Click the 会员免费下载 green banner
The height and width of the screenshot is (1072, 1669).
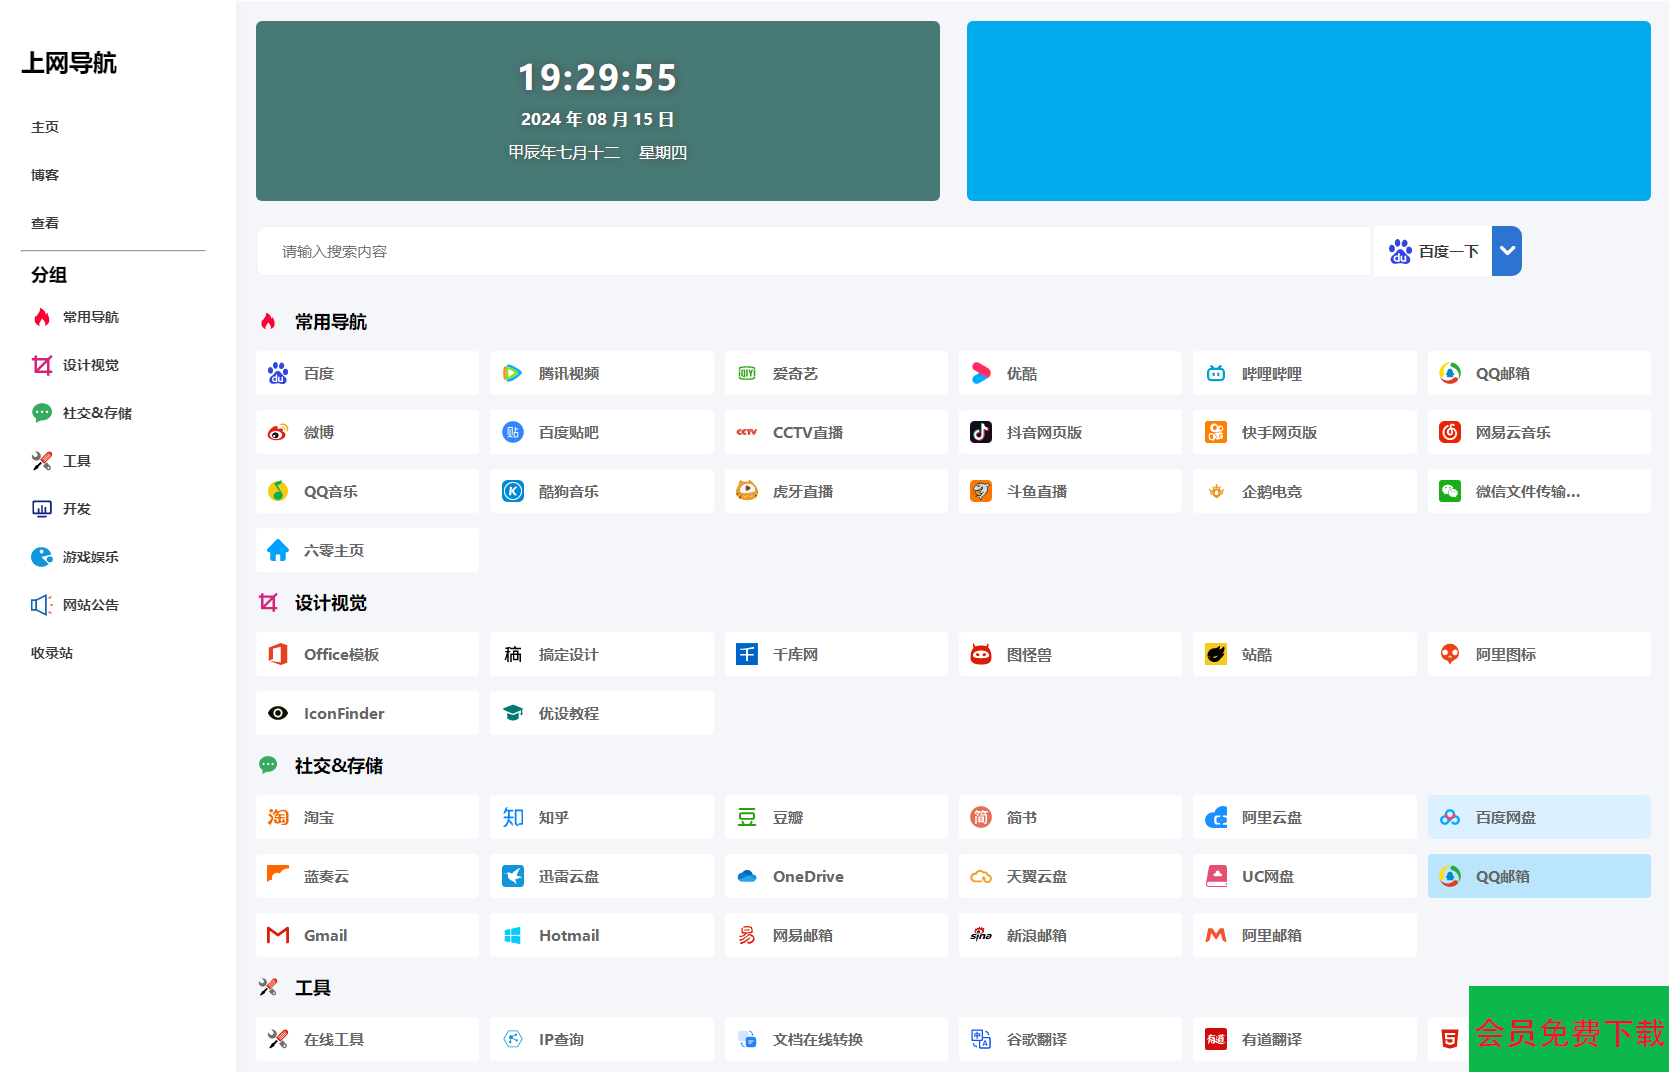tap(1568, 1030)
